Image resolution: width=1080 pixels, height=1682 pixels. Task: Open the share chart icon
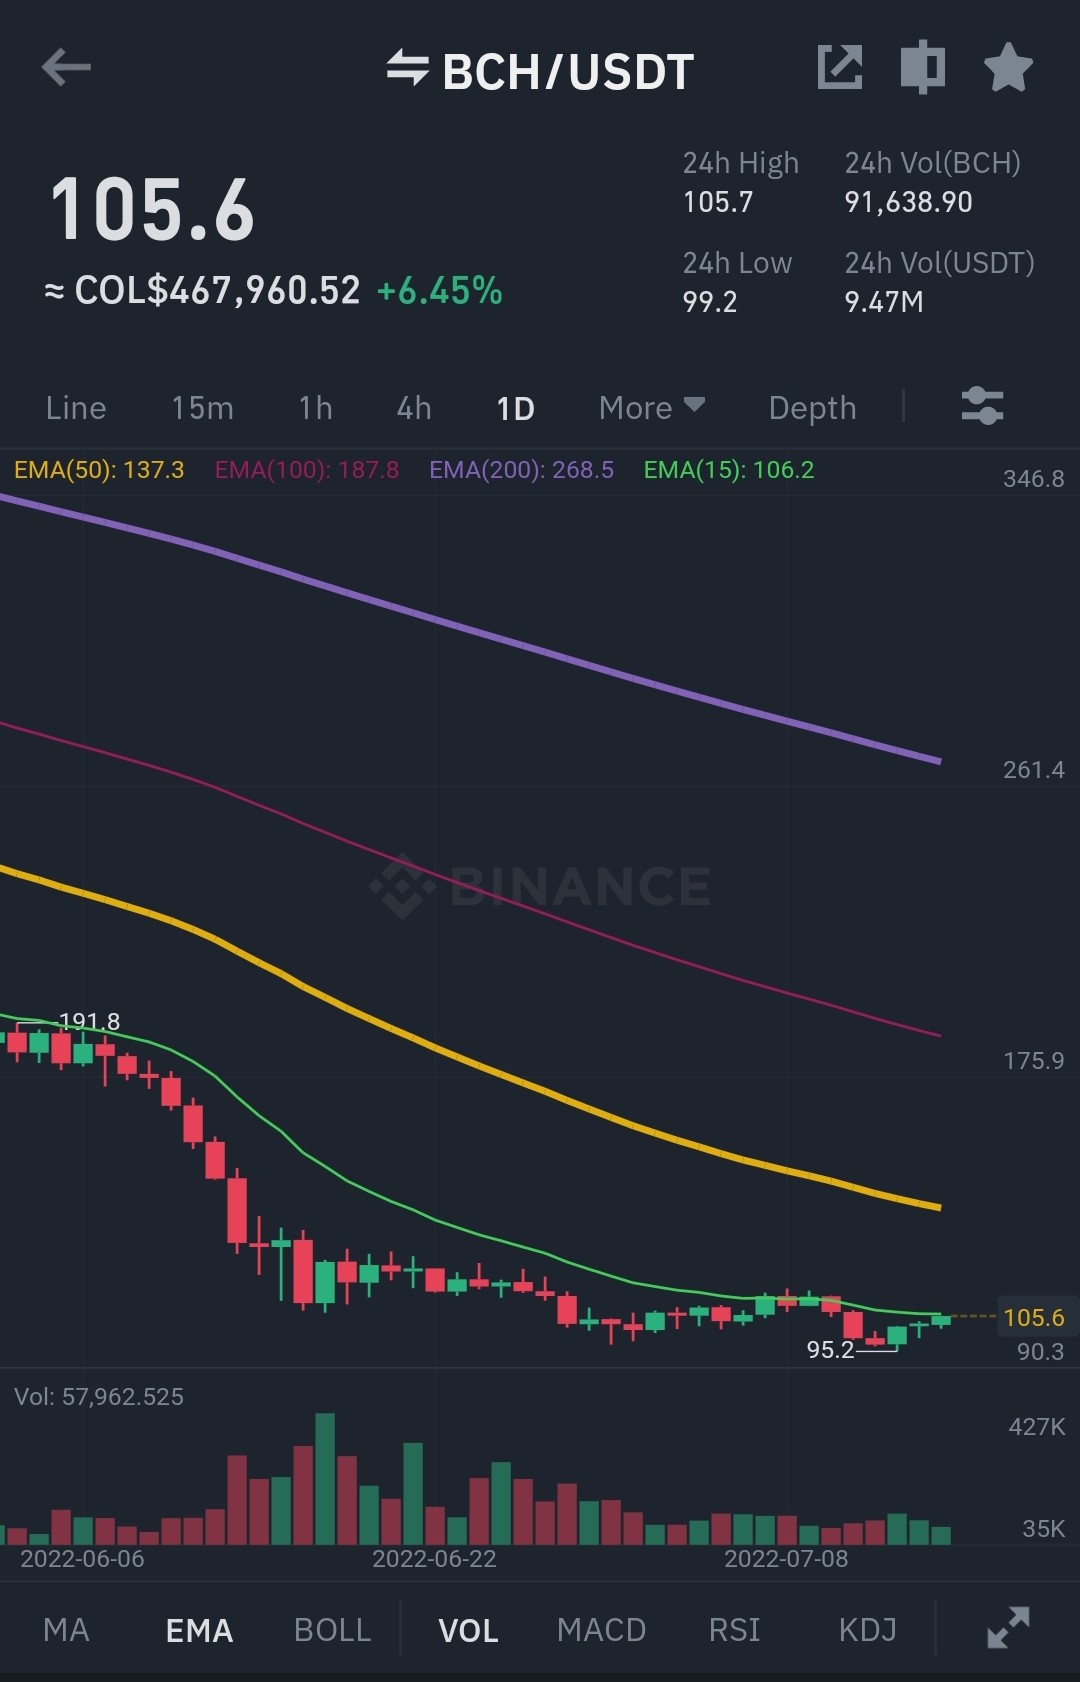[x=840, y=67]
